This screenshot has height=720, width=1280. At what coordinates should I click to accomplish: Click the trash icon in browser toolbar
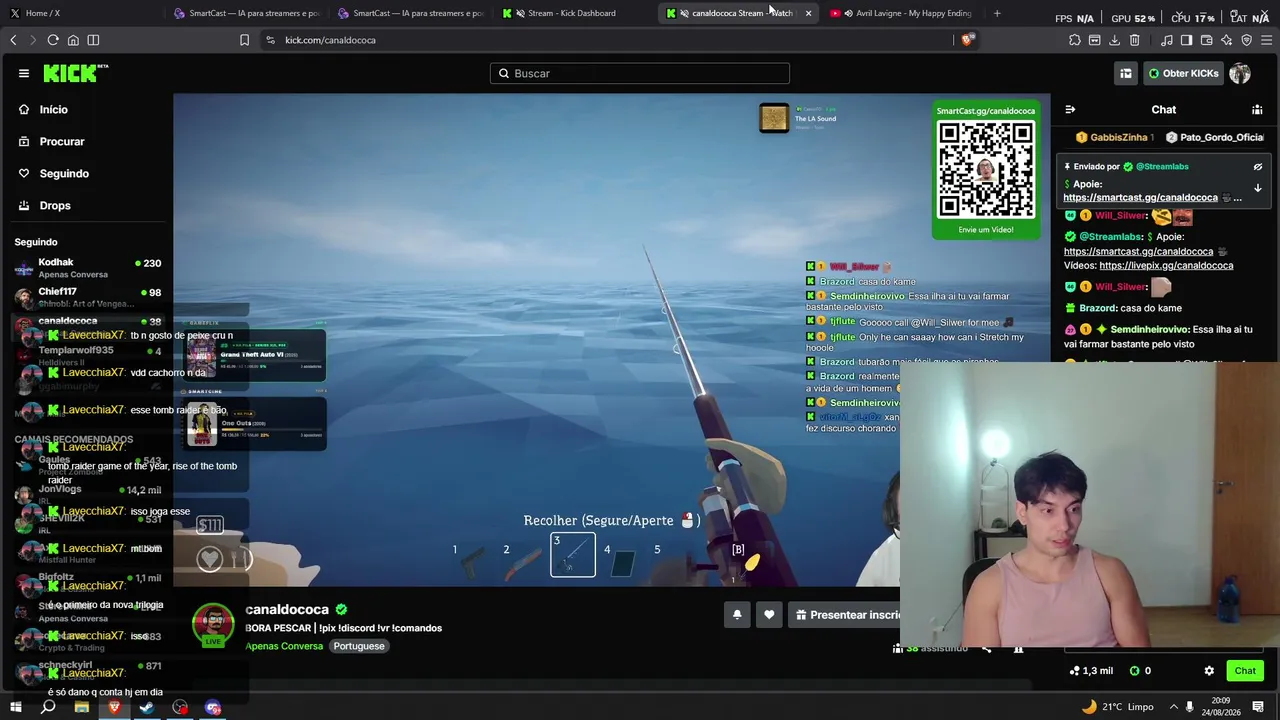[1134, 40]
